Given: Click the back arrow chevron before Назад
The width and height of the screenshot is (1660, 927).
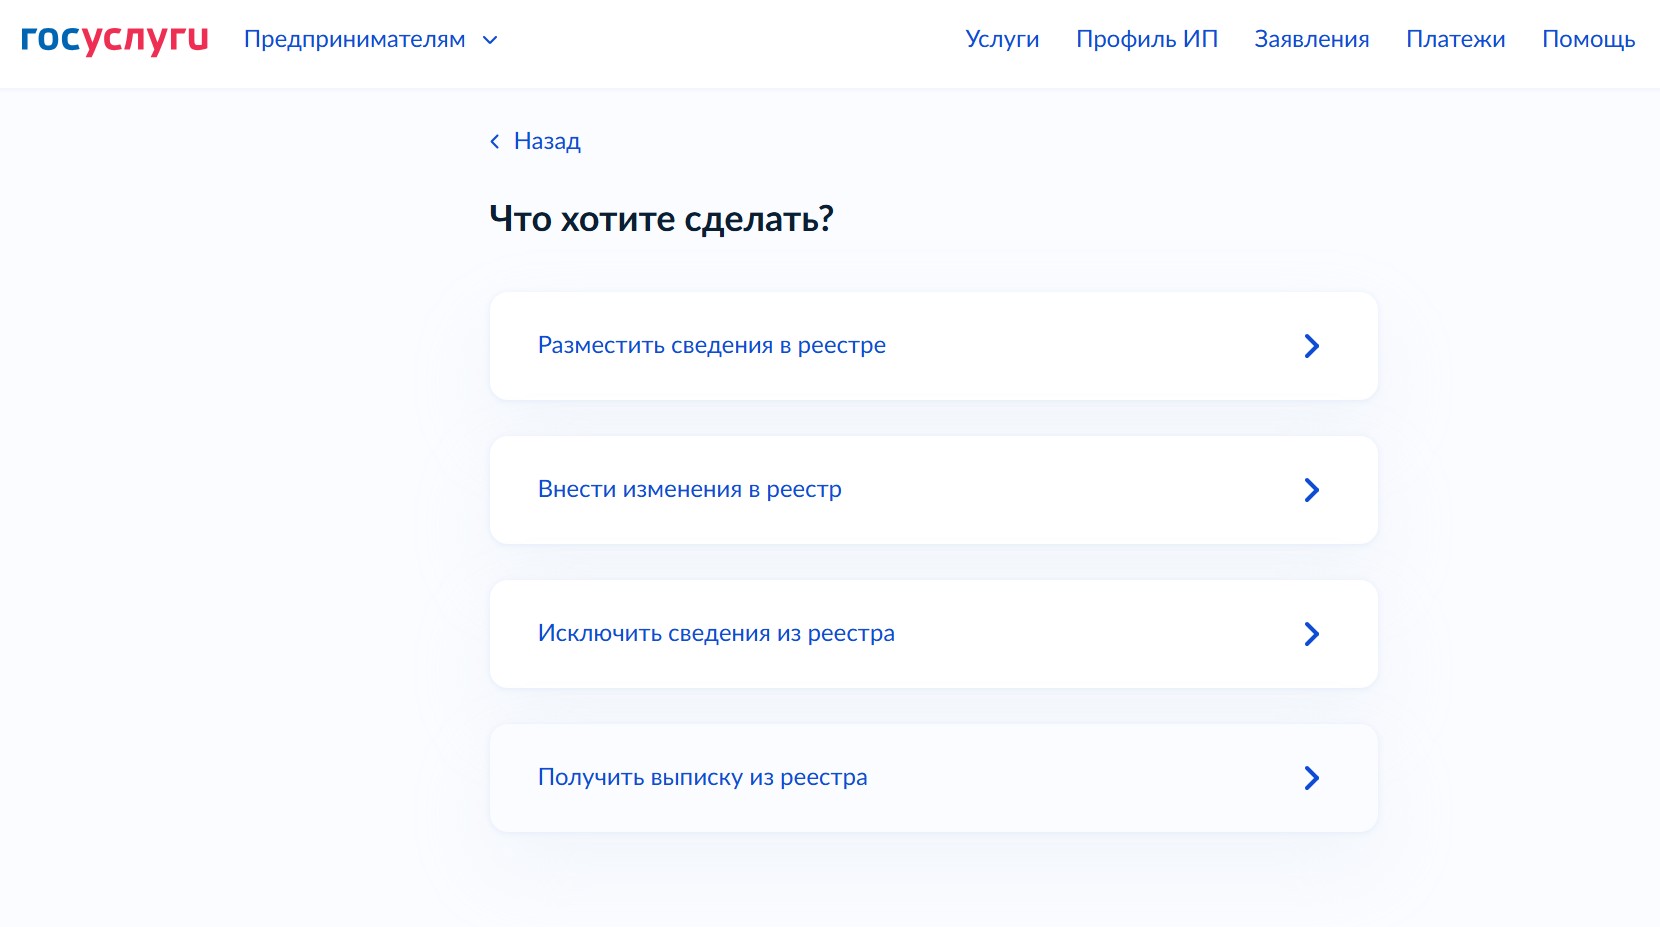Looking at the screenshot, I should click(494, 142).
